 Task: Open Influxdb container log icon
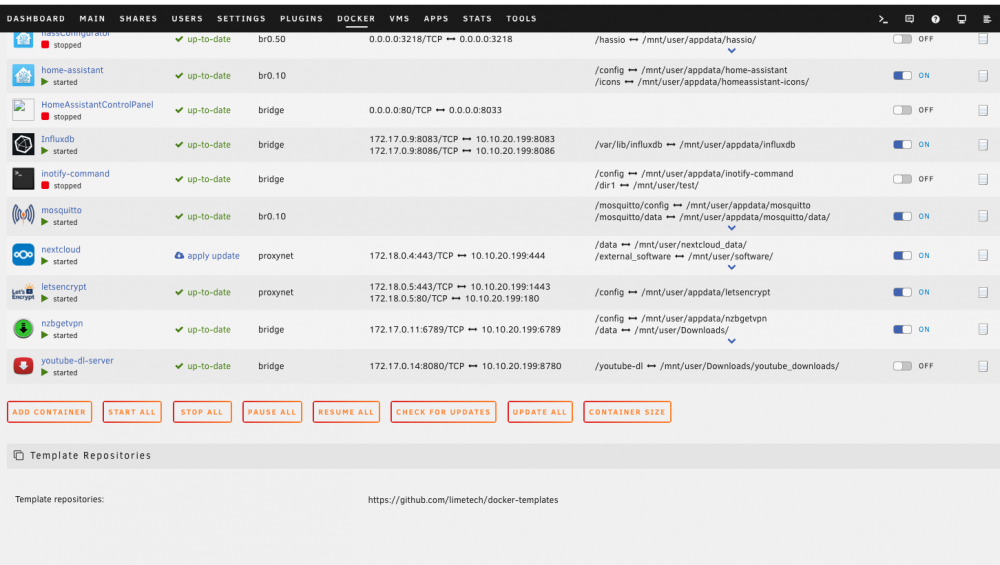click(x=983, y=145)
